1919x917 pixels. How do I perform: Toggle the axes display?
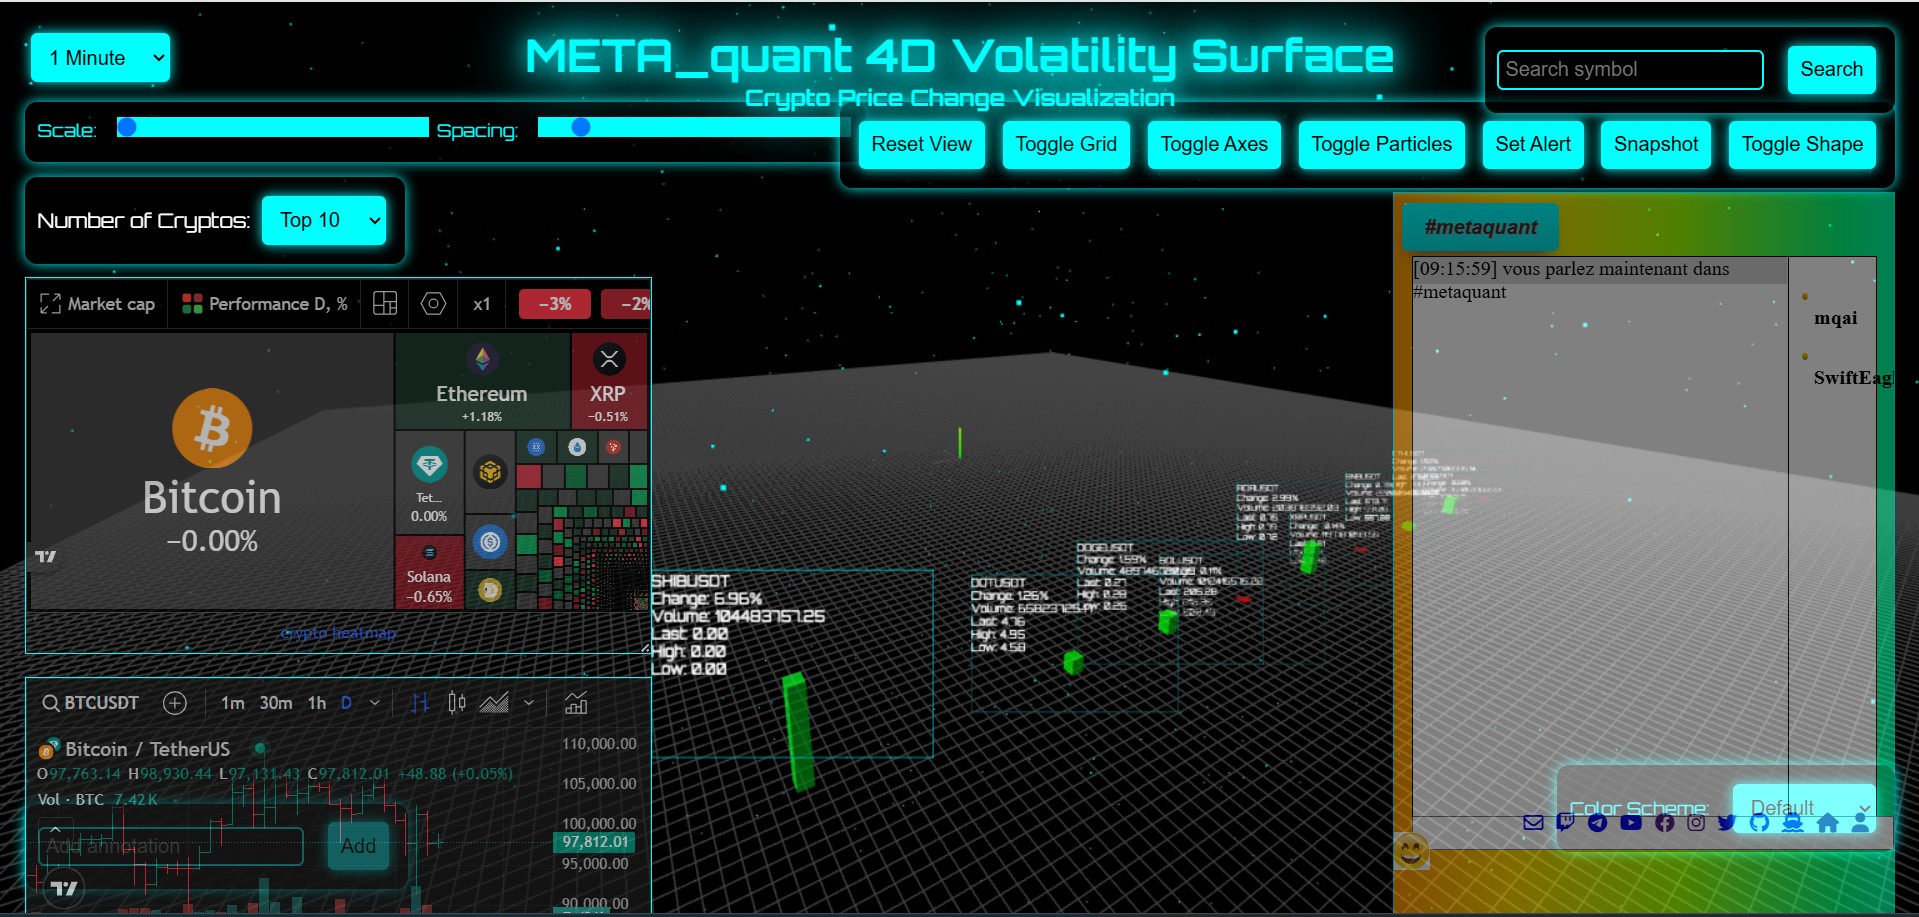click(1214, 144)
